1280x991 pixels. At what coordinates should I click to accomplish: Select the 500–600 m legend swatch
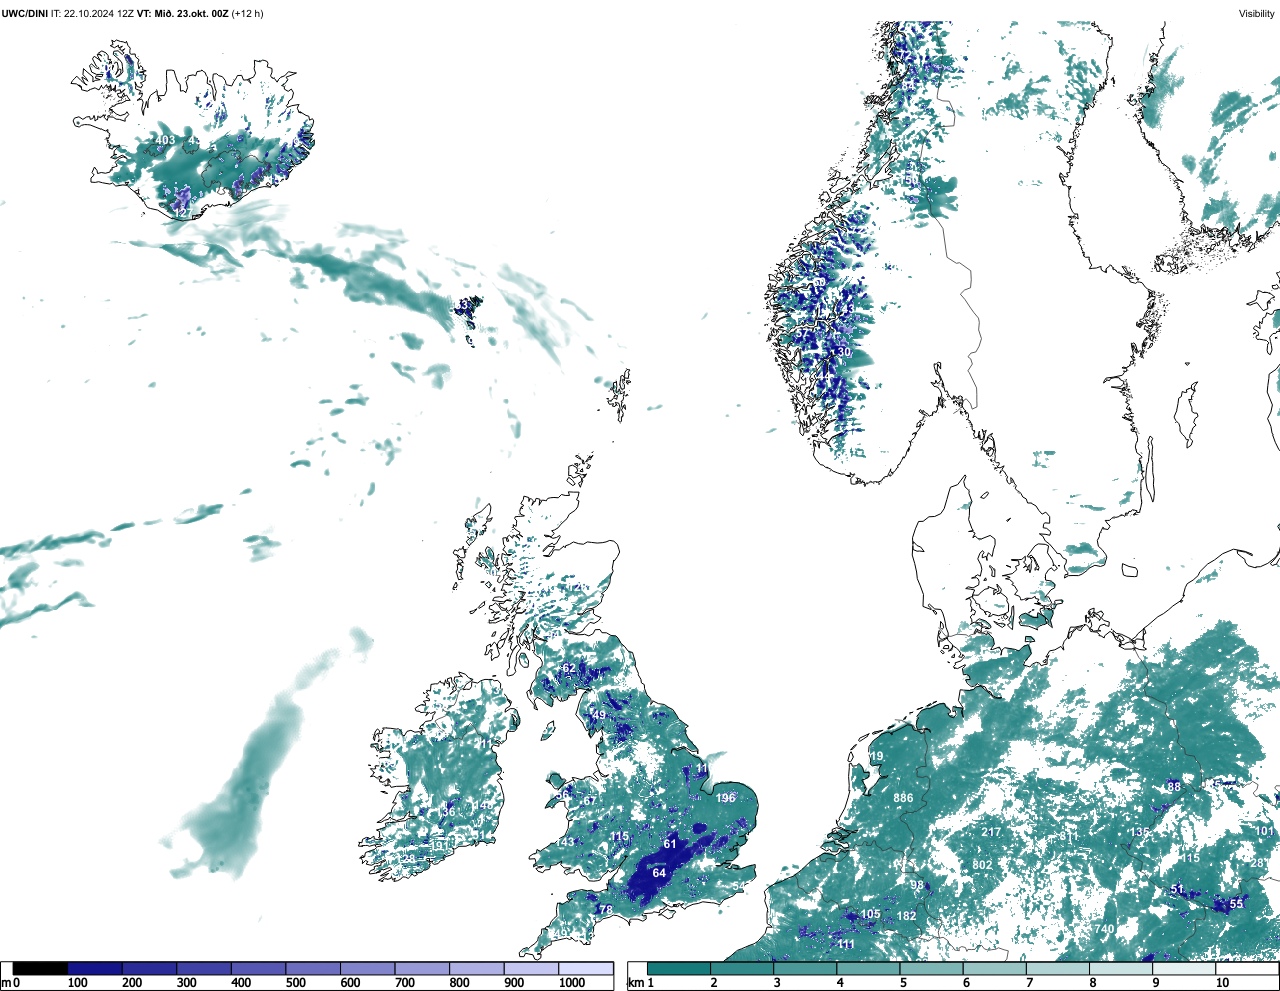tap(313, 969)
